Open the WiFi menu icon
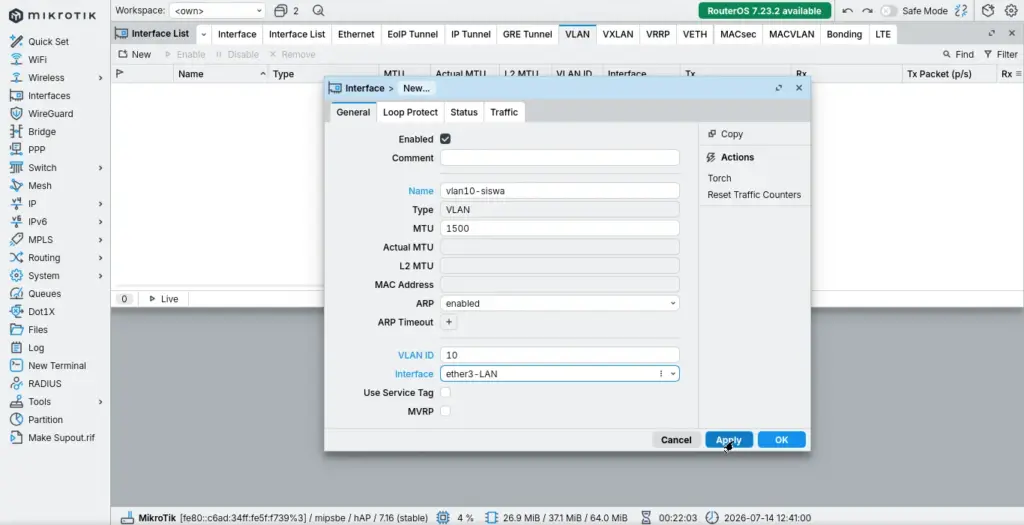Viewport: 1024px width, 525px height. pos(16,59)
